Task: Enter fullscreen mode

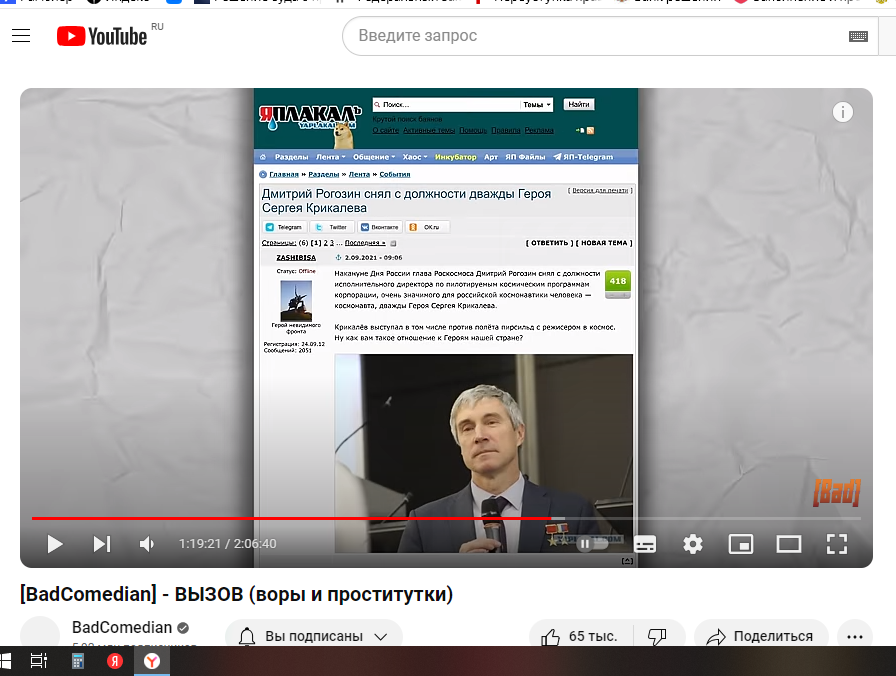Action: (x=837, y=544)
